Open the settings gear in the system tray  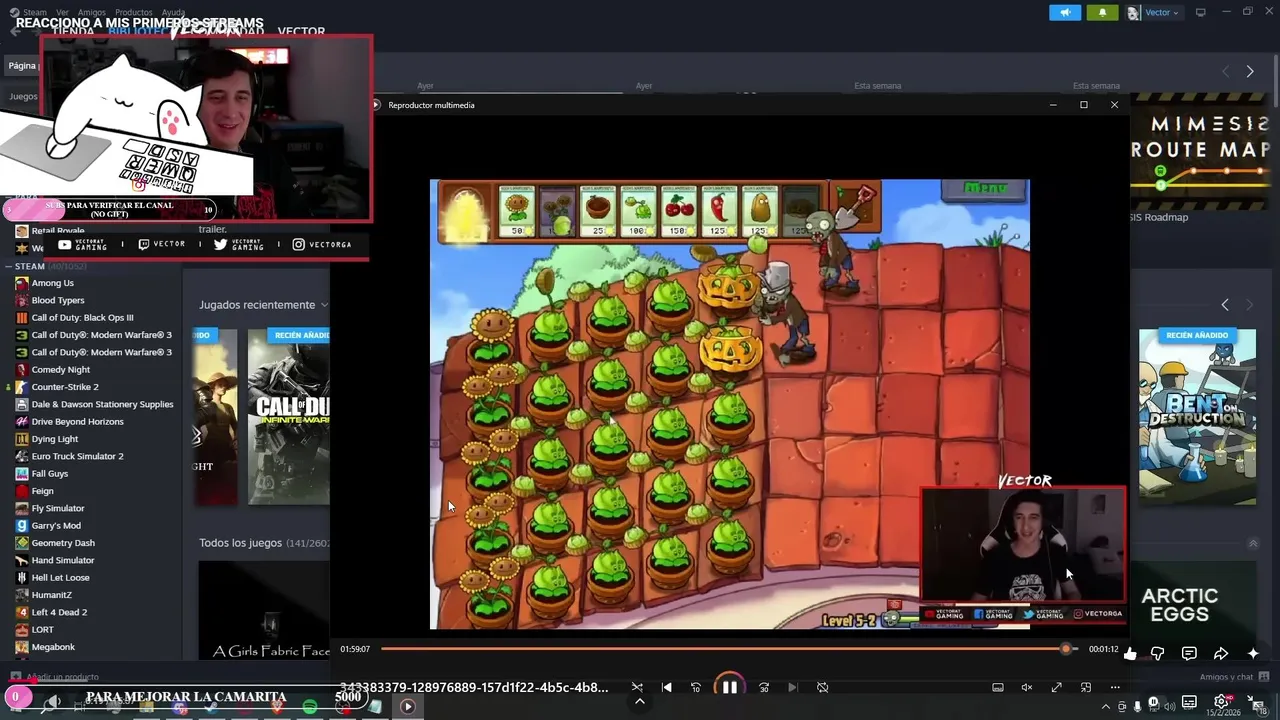tap(1221, 701)
